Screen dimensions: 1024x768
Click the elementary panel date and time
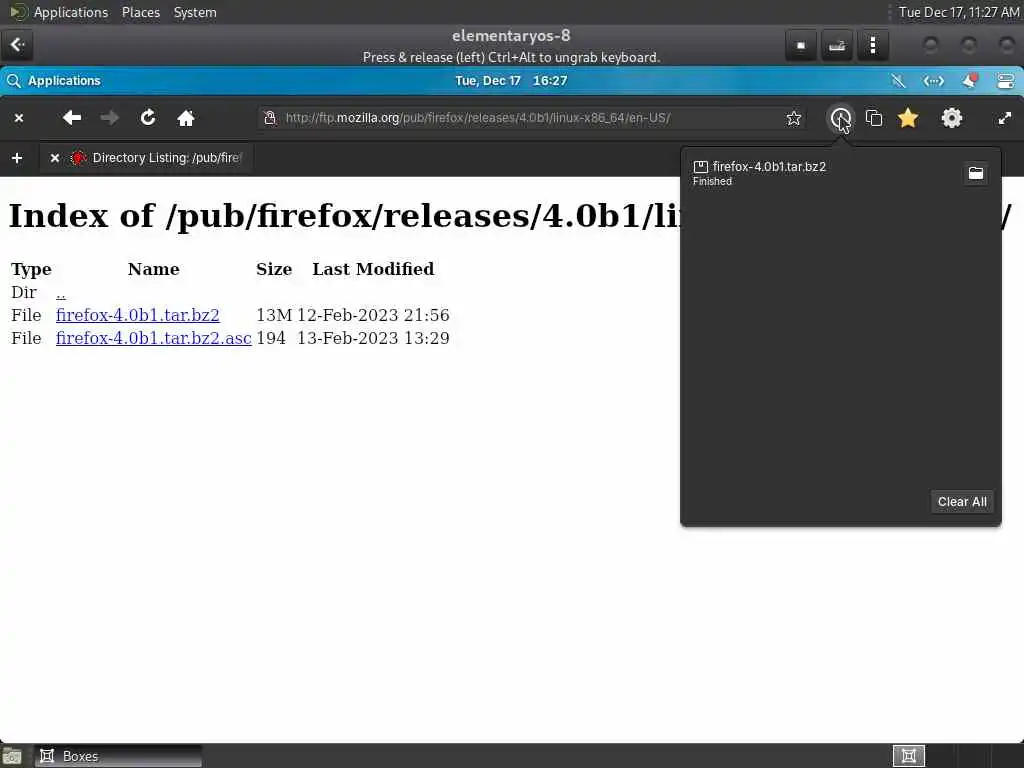click(511, 81)
